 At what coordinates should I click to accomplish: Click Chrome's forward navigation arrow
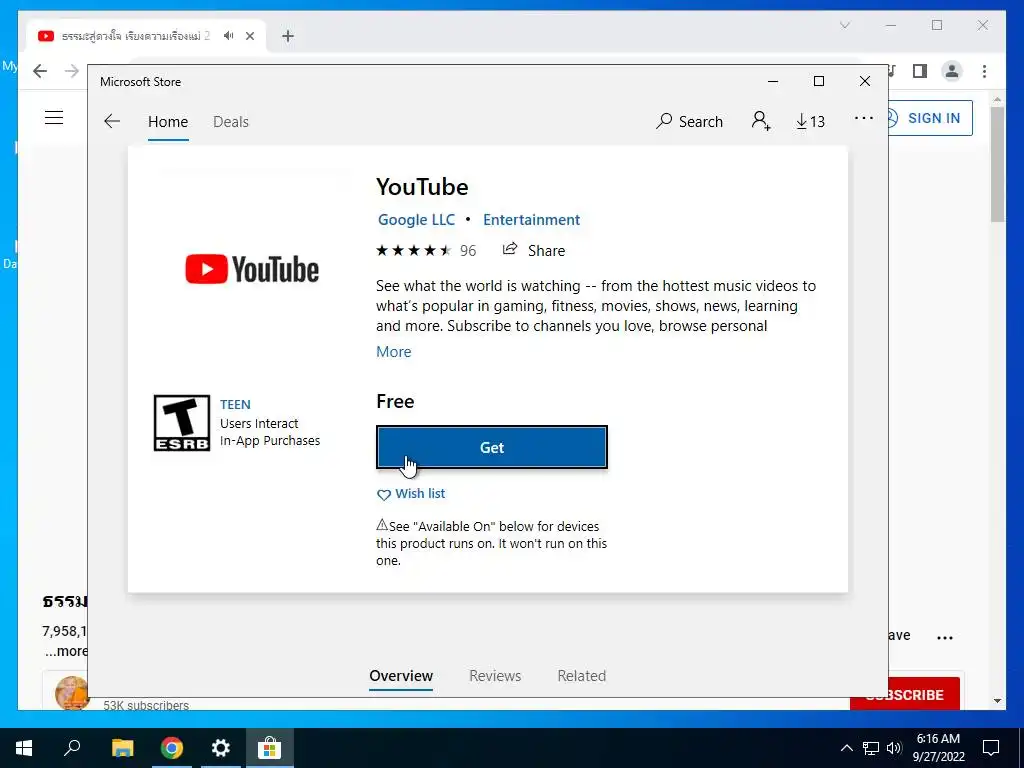pos(71,71)
